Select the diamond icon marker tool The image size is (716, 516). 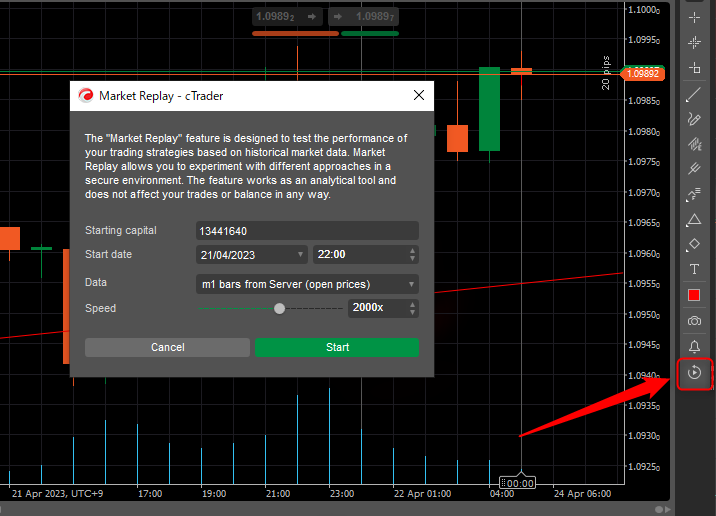click(694, 244)
